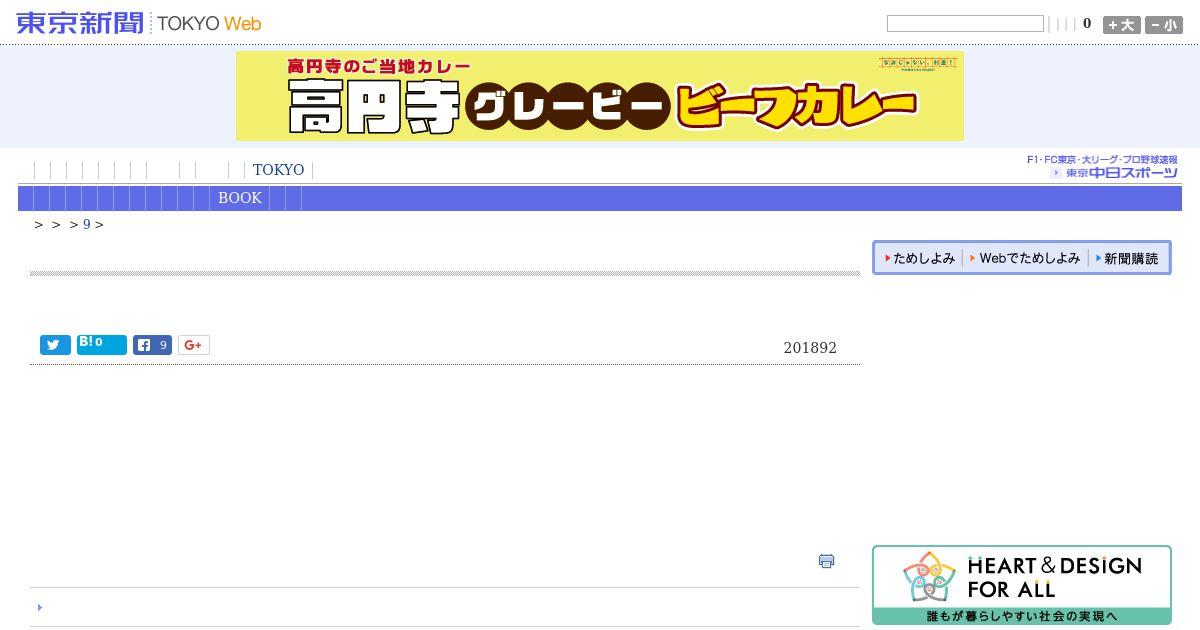
Task: Open the BOOK tab in blue bar
Action: tap(240, 198)
